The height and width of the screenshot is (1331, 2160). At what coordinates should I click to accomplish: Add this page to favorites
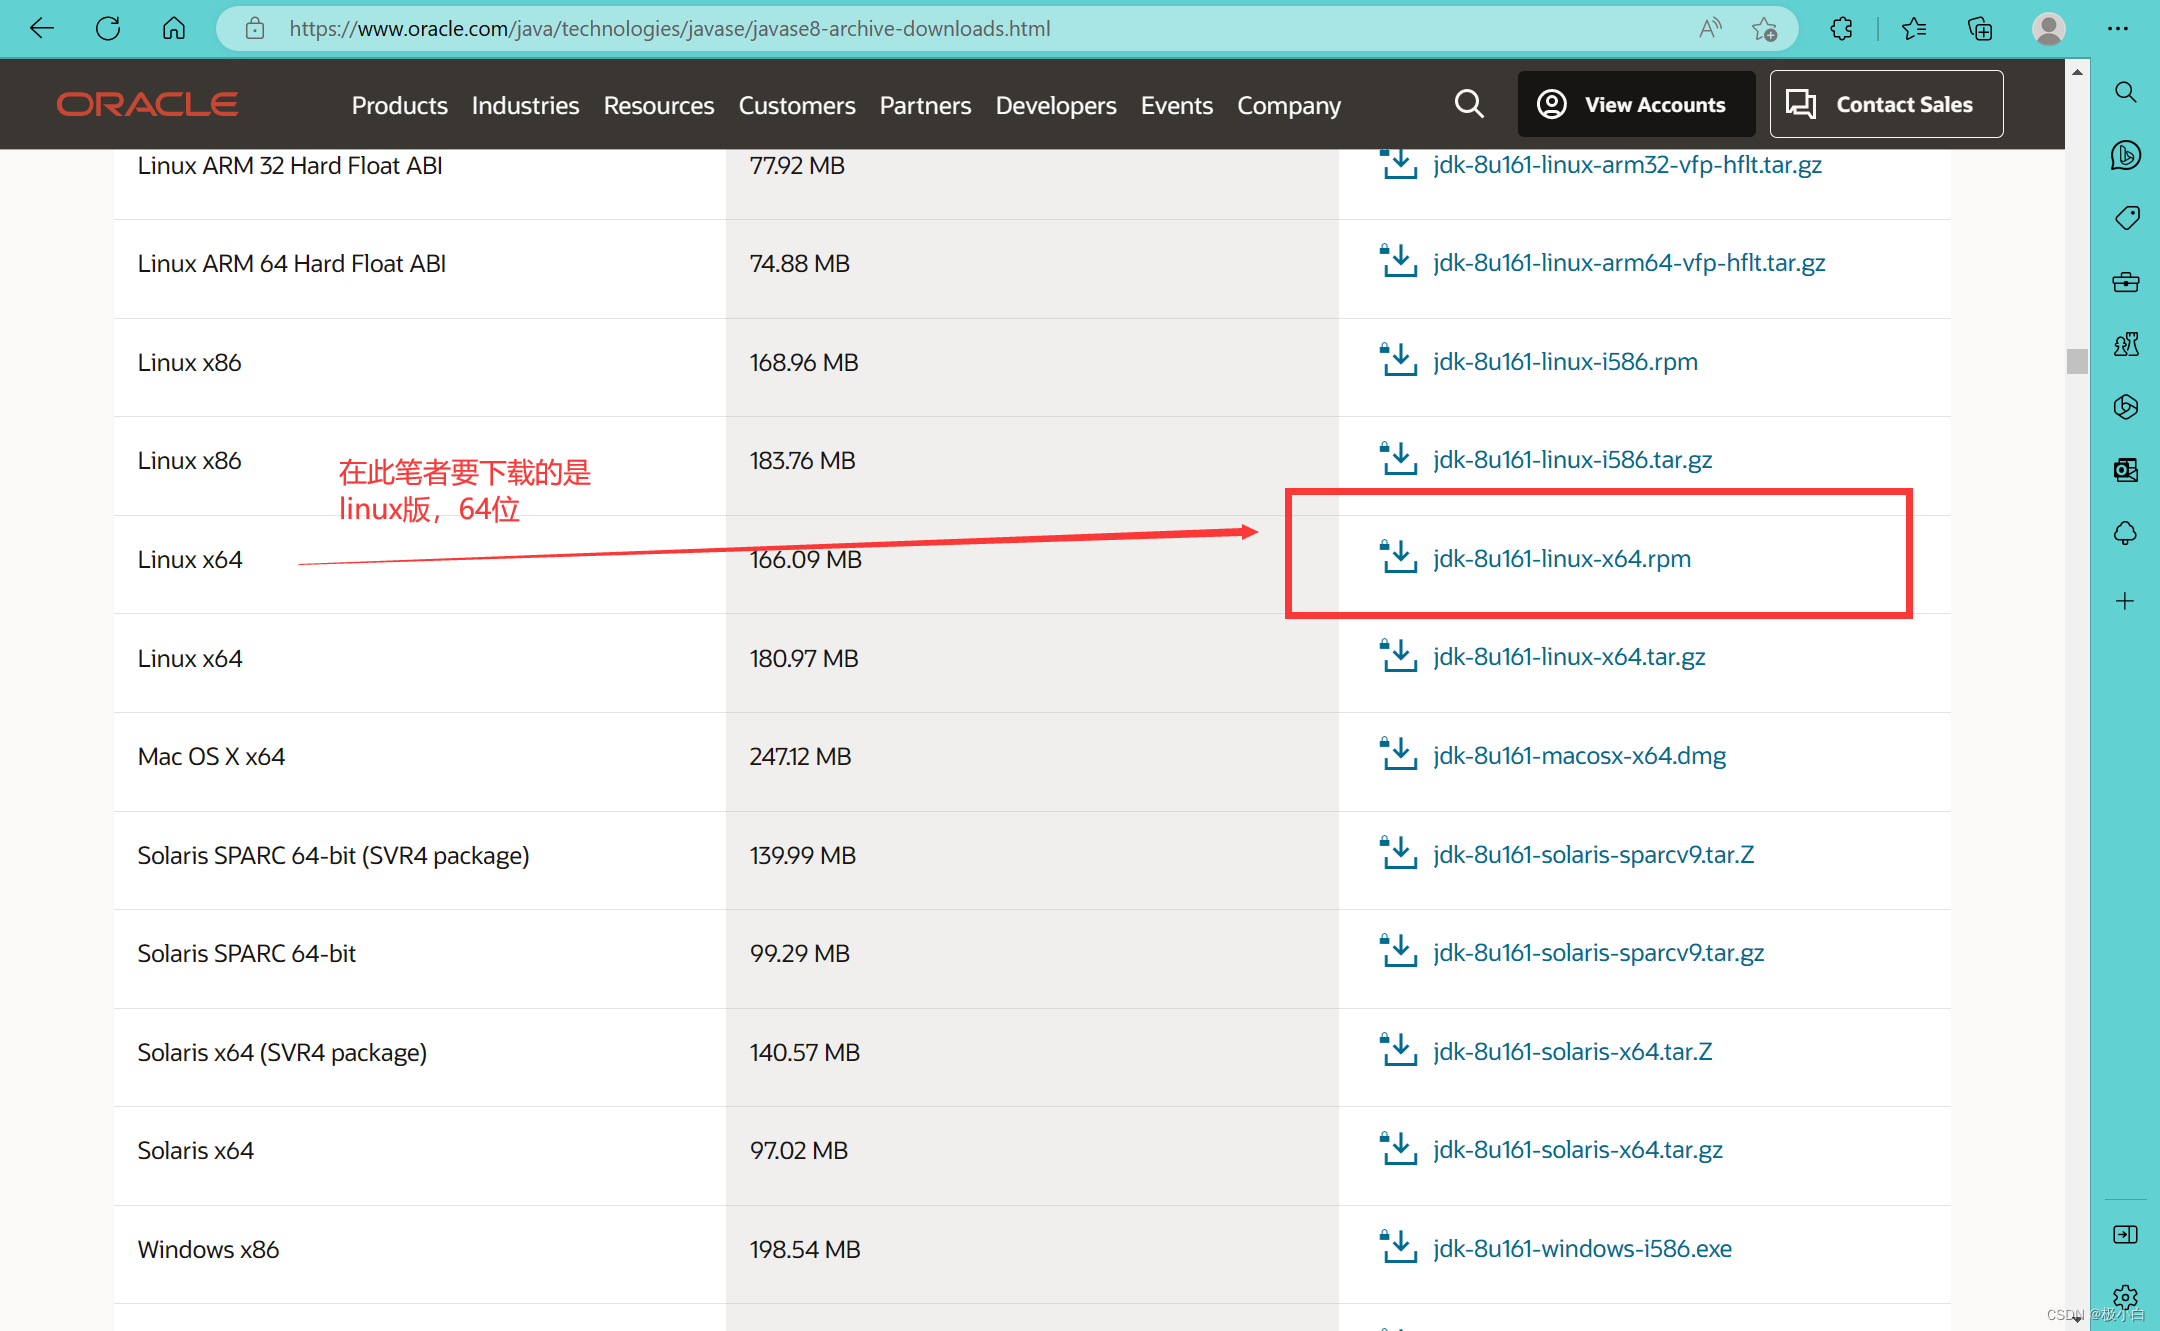[x=1764, y=28]
